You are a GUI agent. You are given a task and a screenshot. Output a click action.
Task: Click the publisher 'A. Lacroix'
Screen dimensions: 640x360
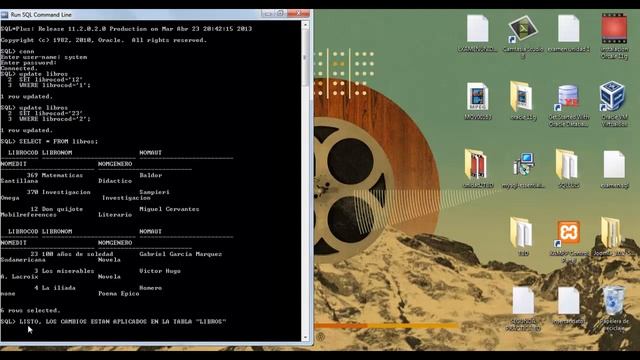pos(19,277)
